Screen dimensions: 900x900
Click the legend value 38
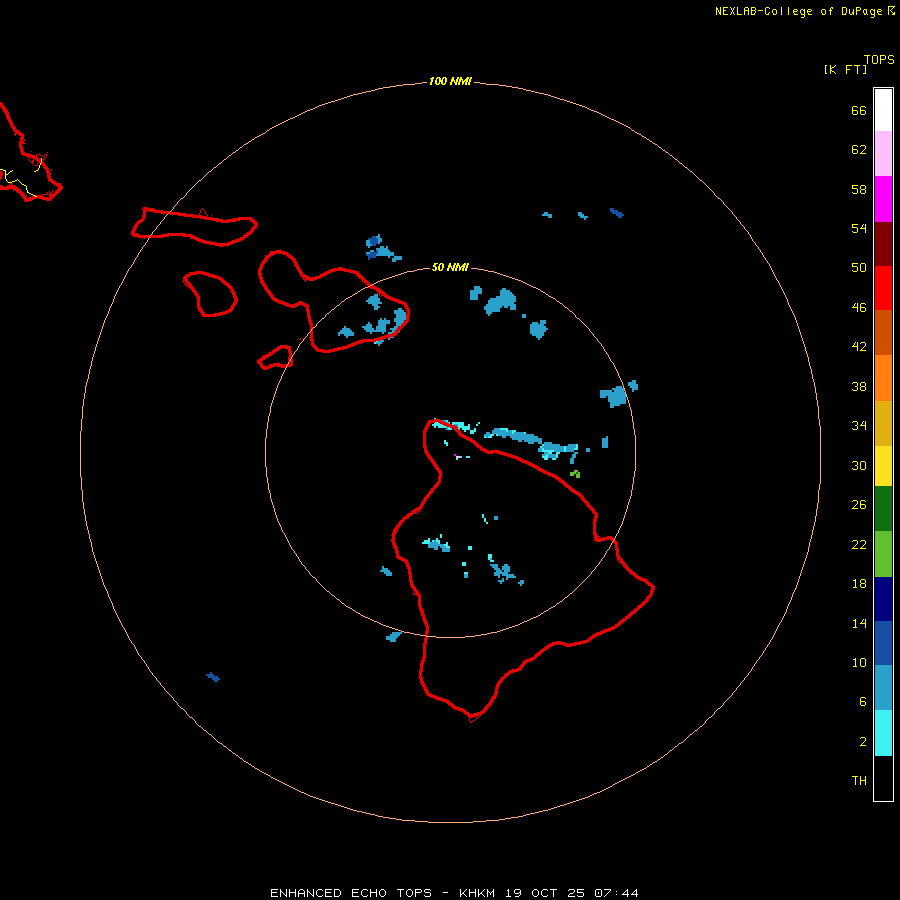pyautogui.click(x=859, y=387)
